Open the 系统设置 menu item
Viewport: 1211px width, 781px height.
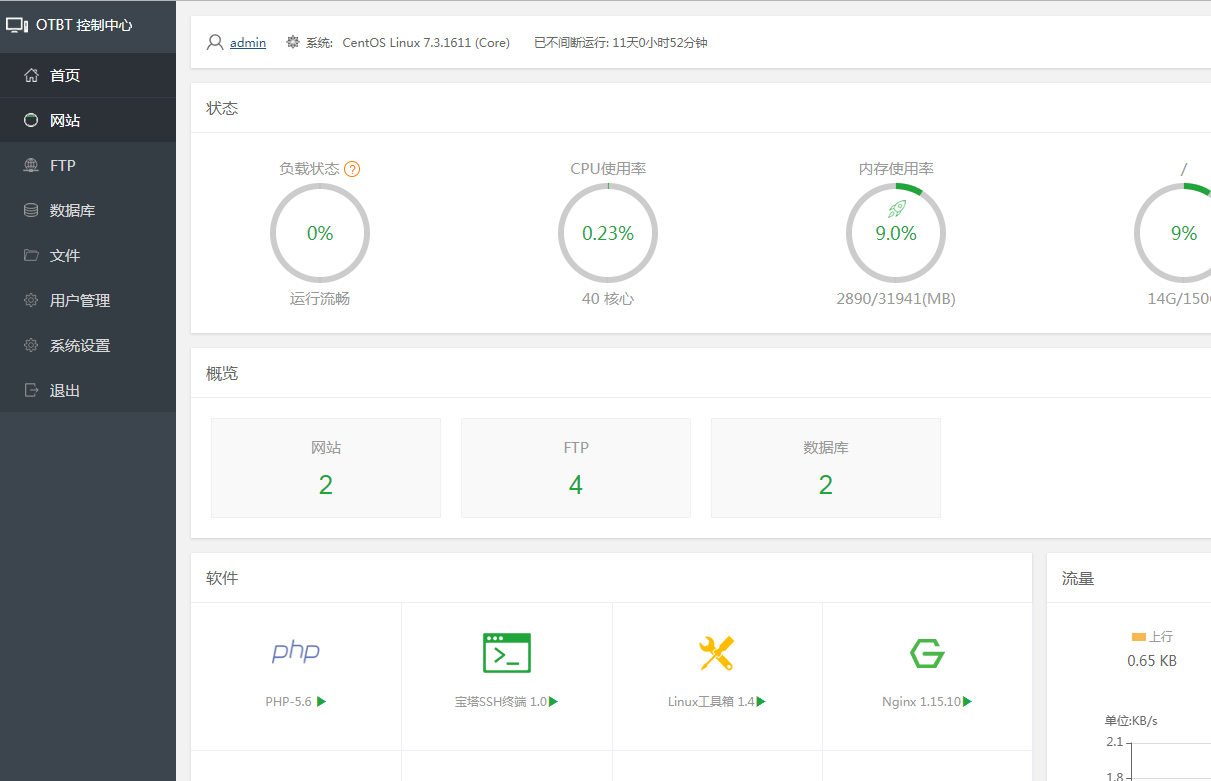pyautogui.click(x=88, y=345)
